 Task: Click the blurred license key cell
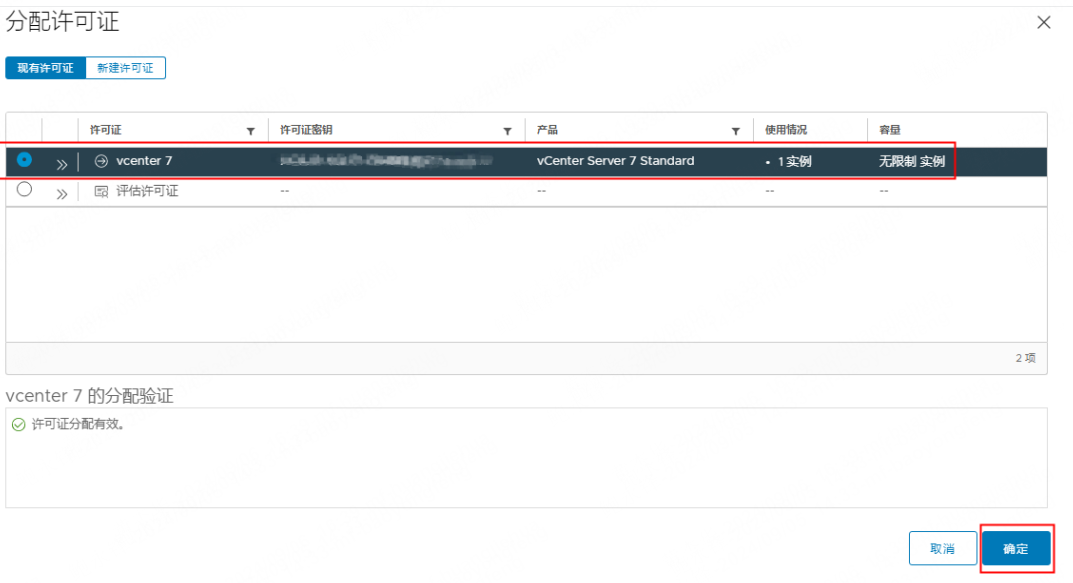coord(387,161)
